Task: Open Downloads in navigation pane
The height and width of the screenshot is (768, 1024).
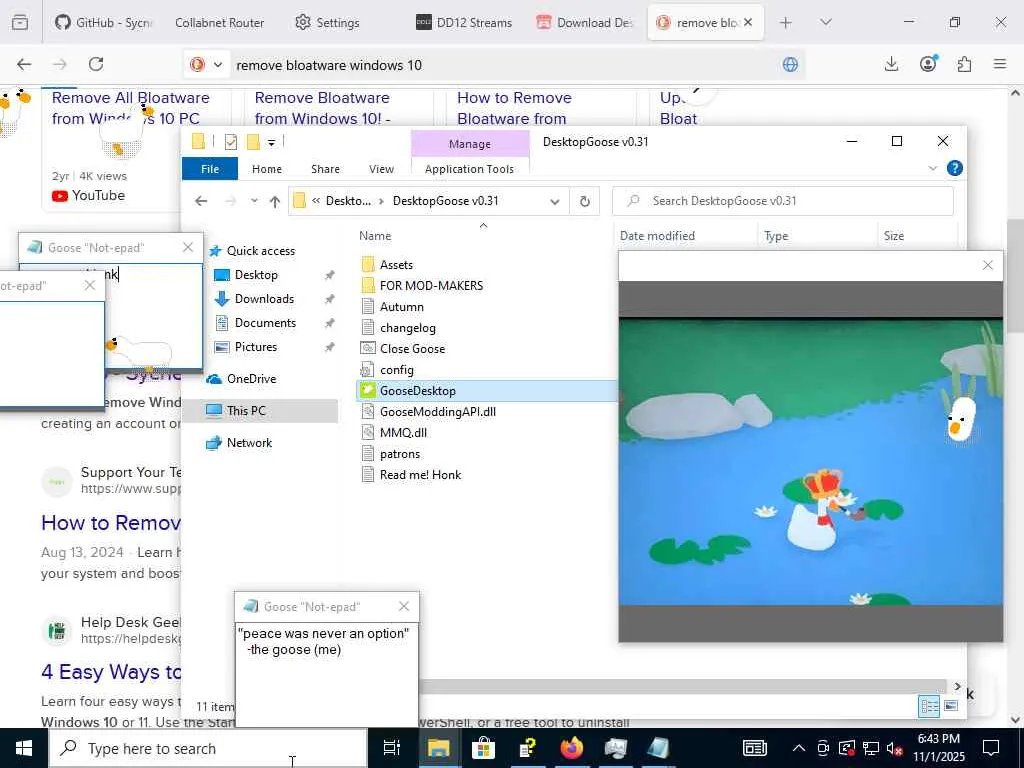Action: pos(264,299)
